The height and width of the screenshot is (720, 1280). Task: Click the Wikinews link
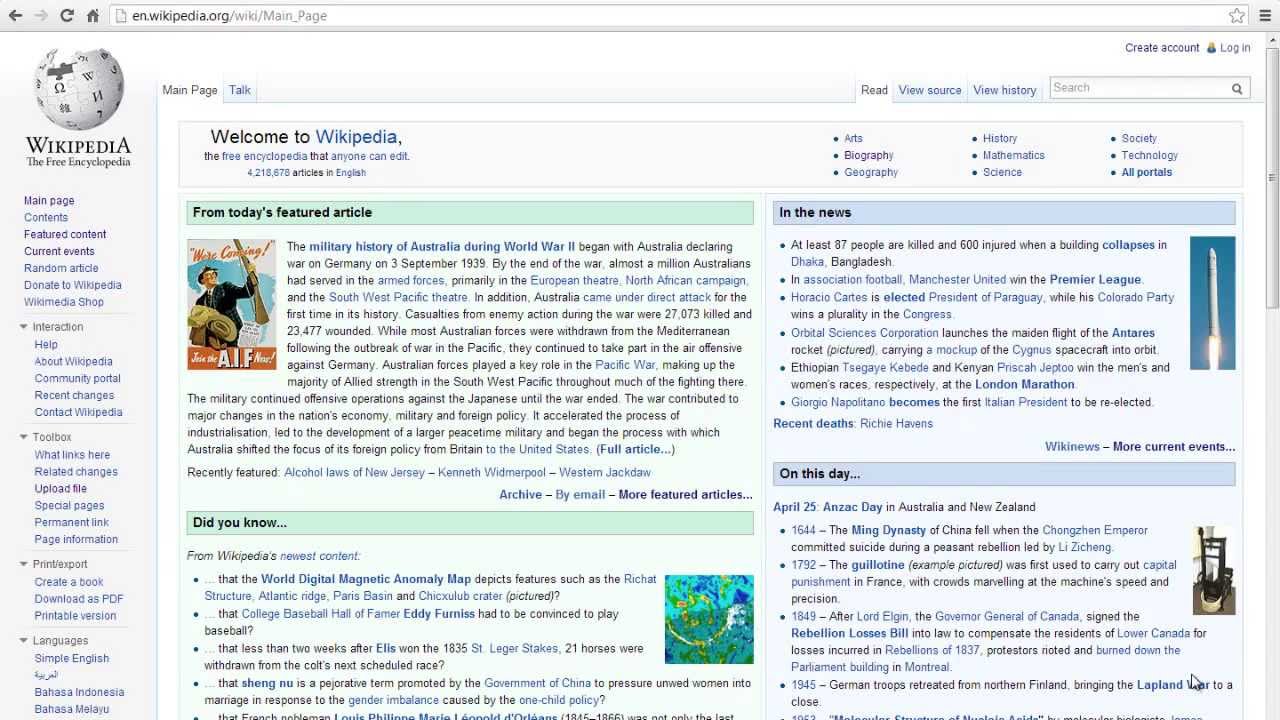[x=1072, y=447]
